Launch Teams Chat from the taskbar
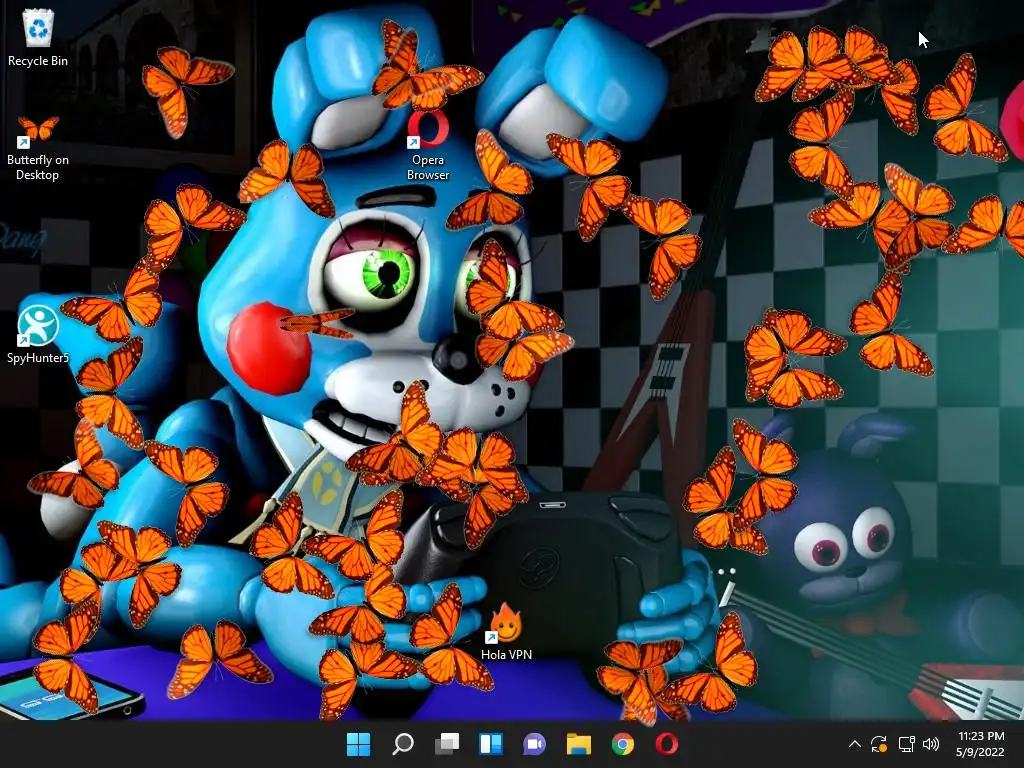The width and height of the screenshot is (1024, 768). 534,744
